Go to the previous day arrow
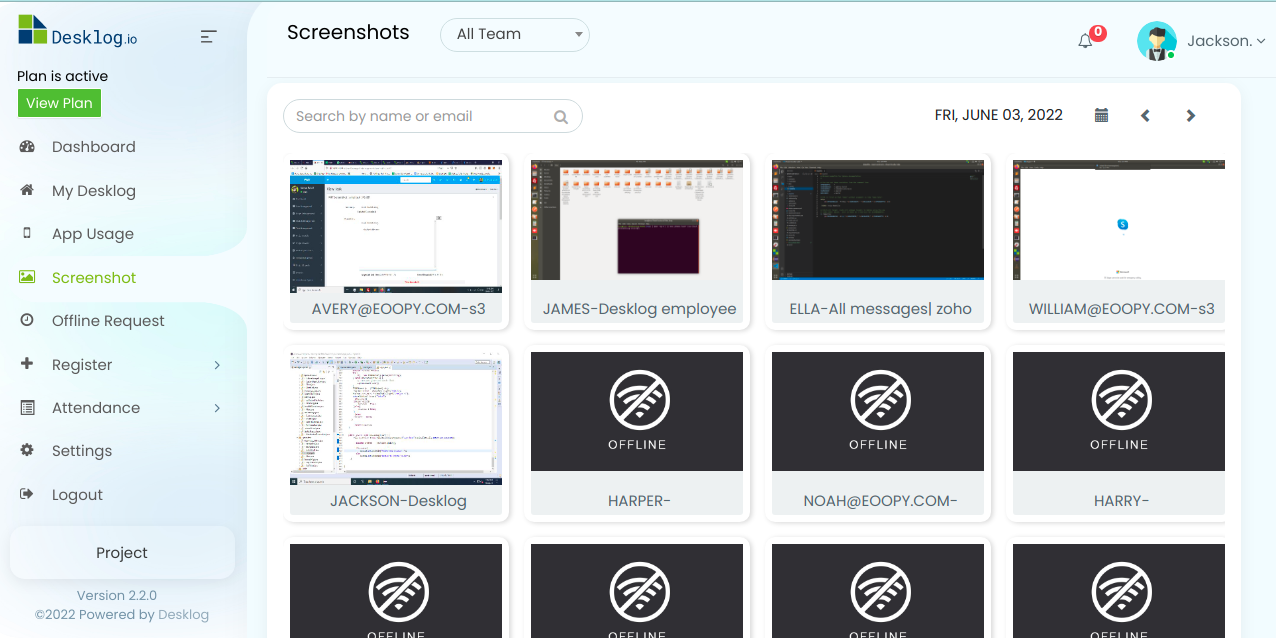 tap(1146, 116)
